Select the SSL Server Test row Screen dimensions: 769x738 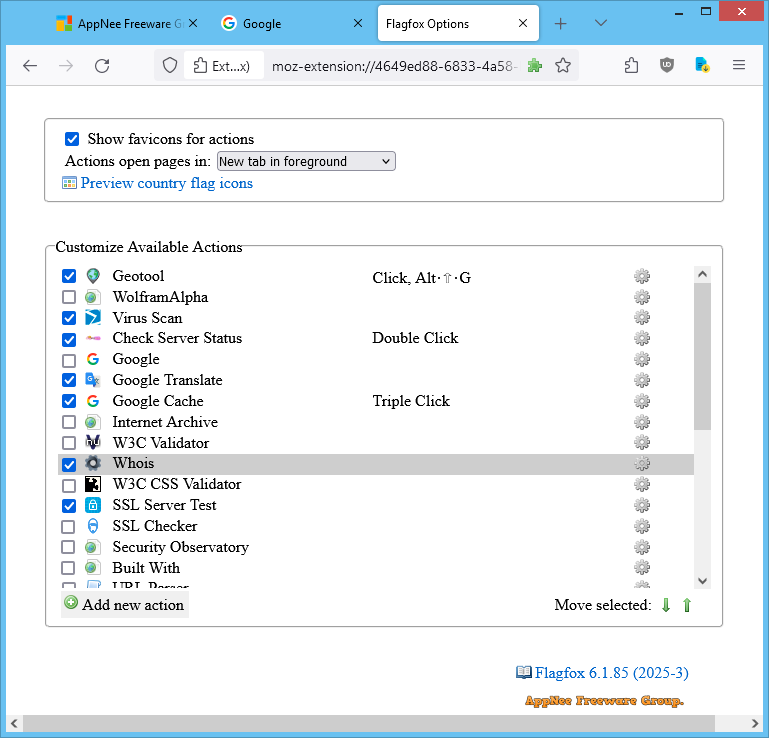pos(376,505)
